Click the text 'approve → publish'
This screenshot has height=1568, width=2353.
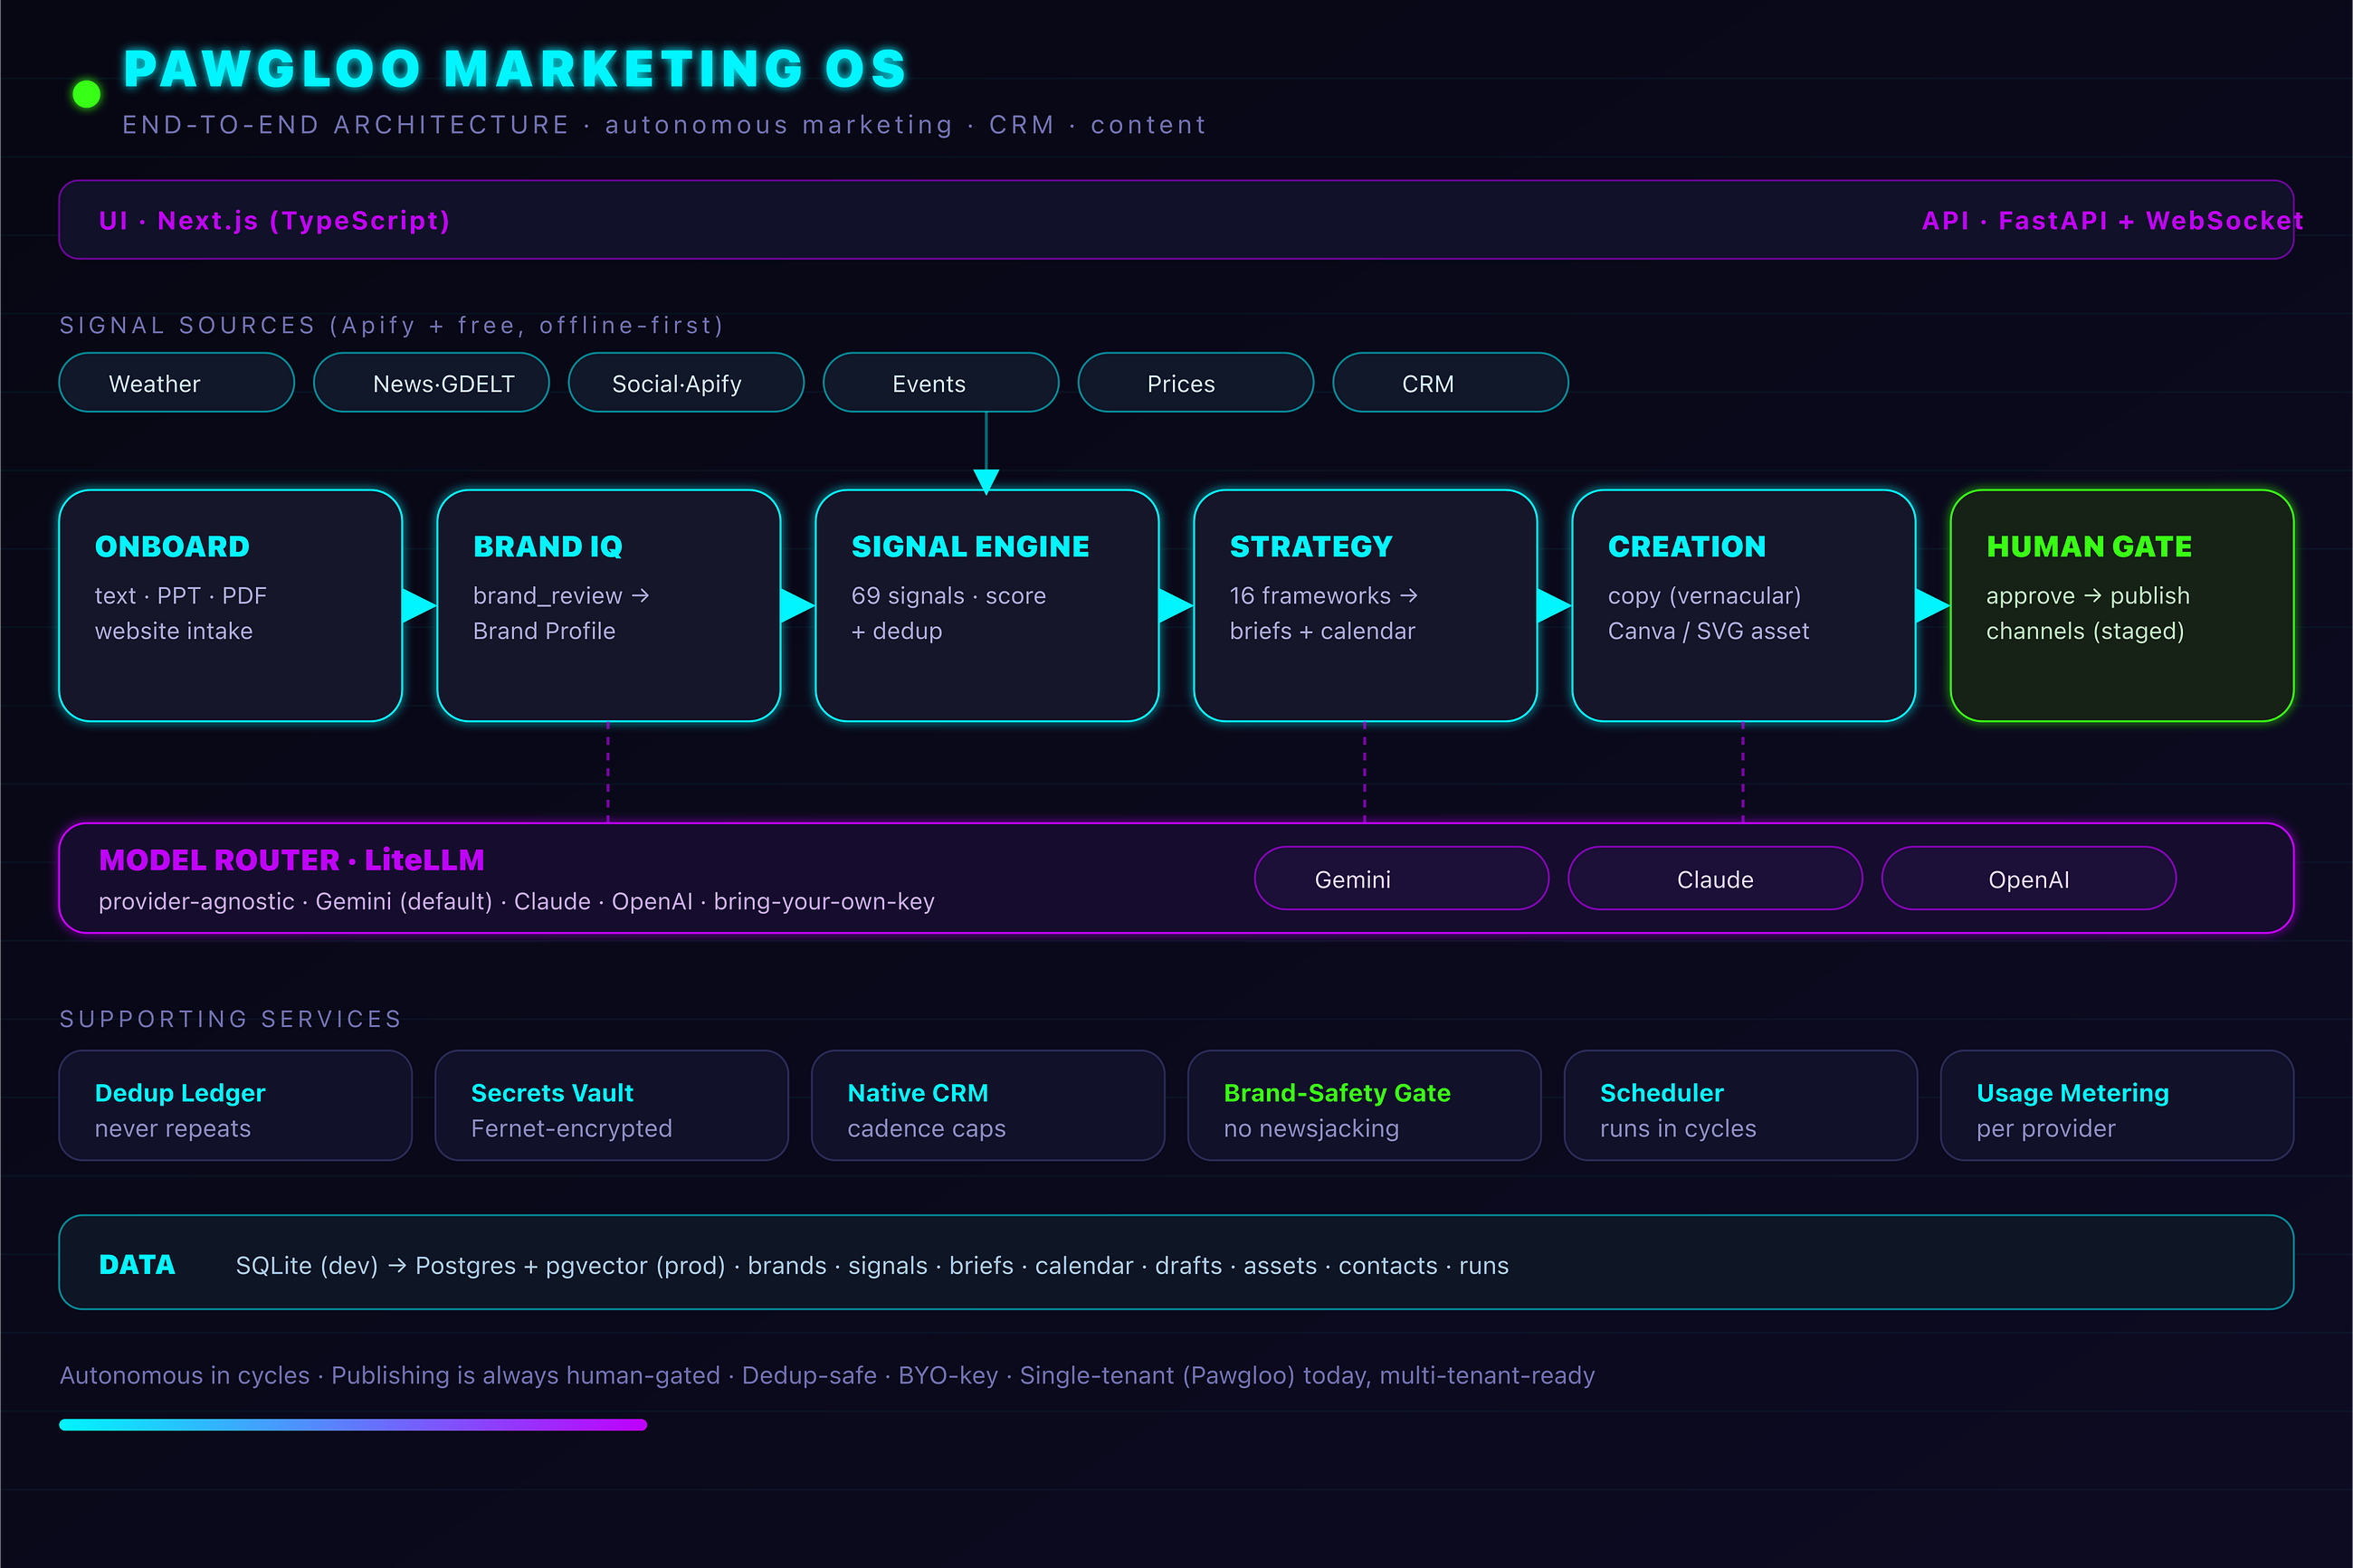coord(2088,596)
